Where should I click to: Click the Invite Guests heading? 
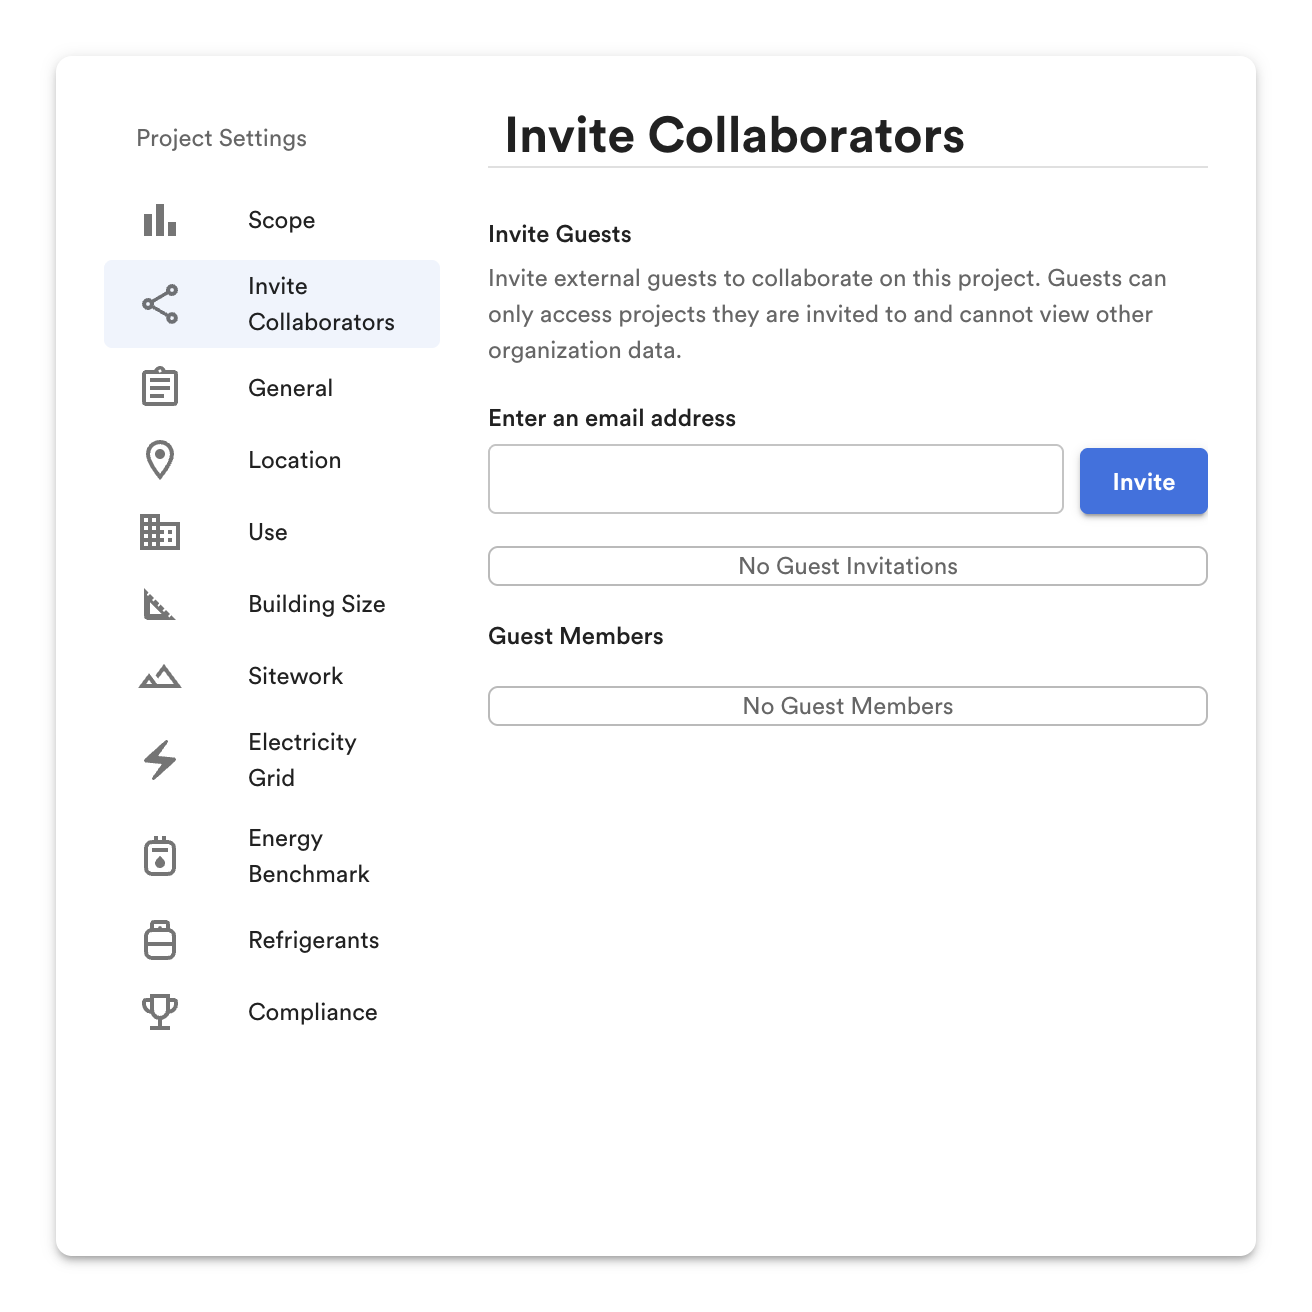click(x=560, y=234)
